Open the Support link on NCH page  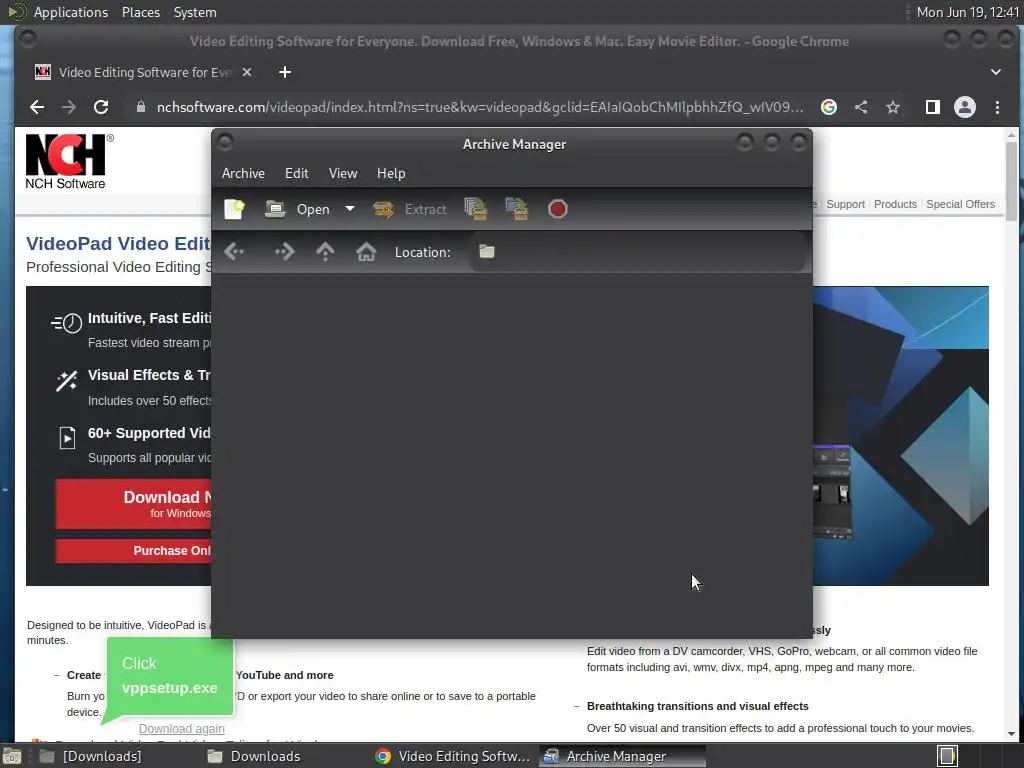(x=845, y=204)
